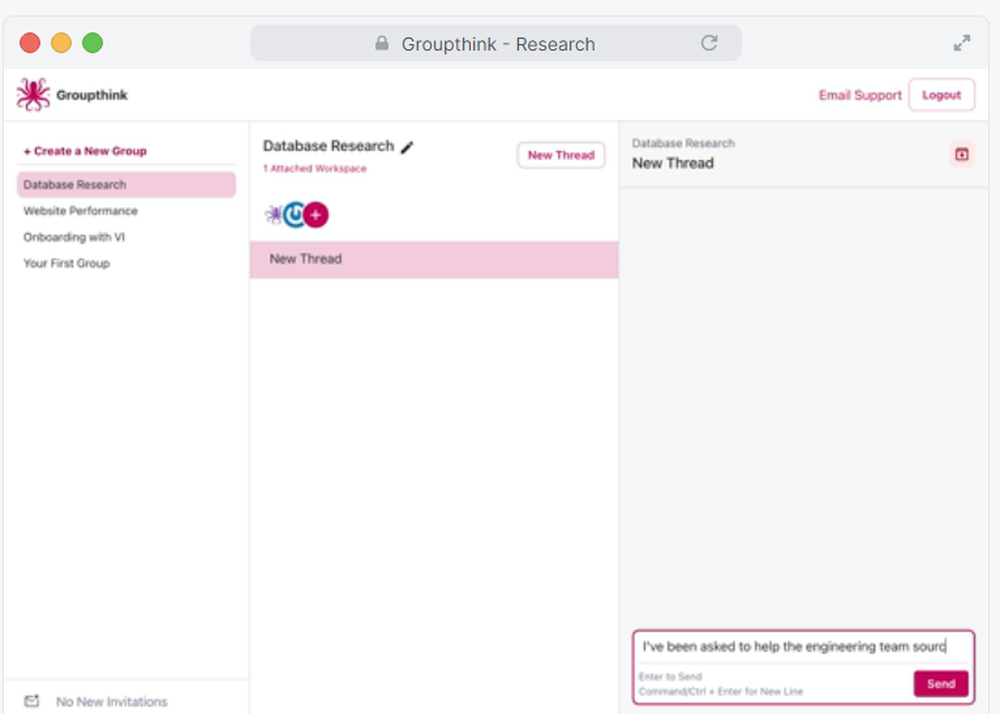Viewport: 1000px width, 714px height.
Task: Click the expand arrows in the window corner
Action: tap(962, 43)
